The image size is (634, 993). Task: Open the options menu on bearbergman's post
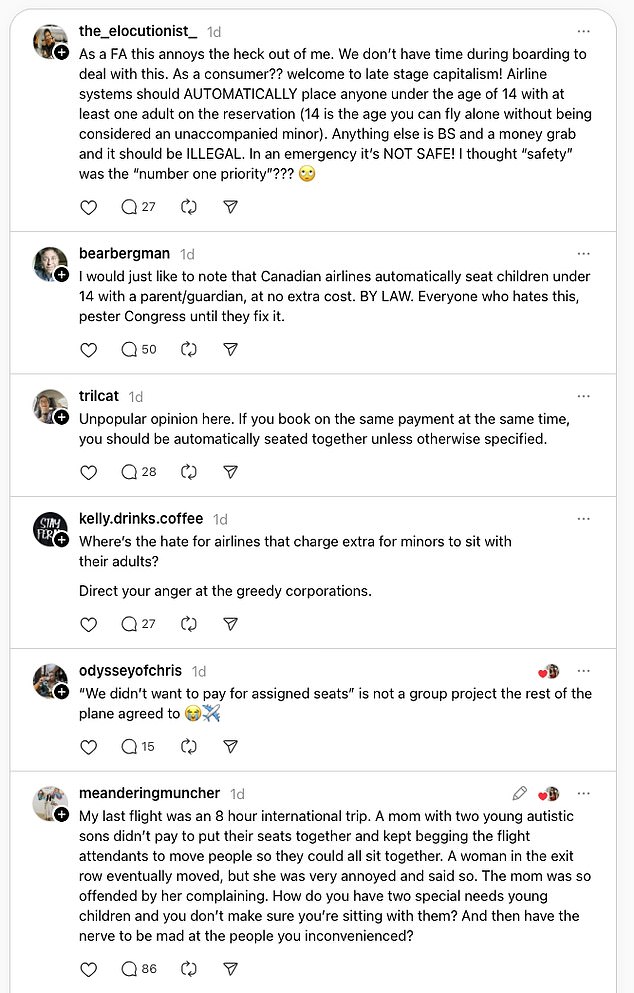[x=583, y=253]
